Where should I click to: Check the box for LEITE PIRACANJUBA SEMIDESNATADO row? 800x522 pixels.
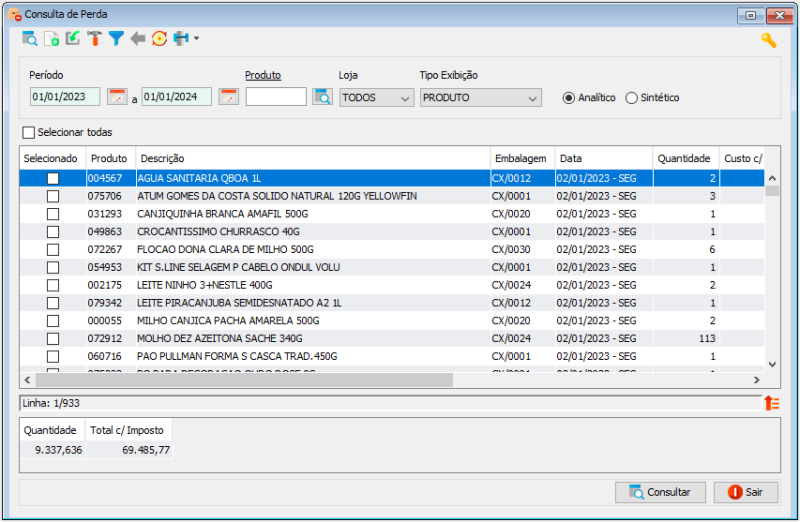[53, 303]
